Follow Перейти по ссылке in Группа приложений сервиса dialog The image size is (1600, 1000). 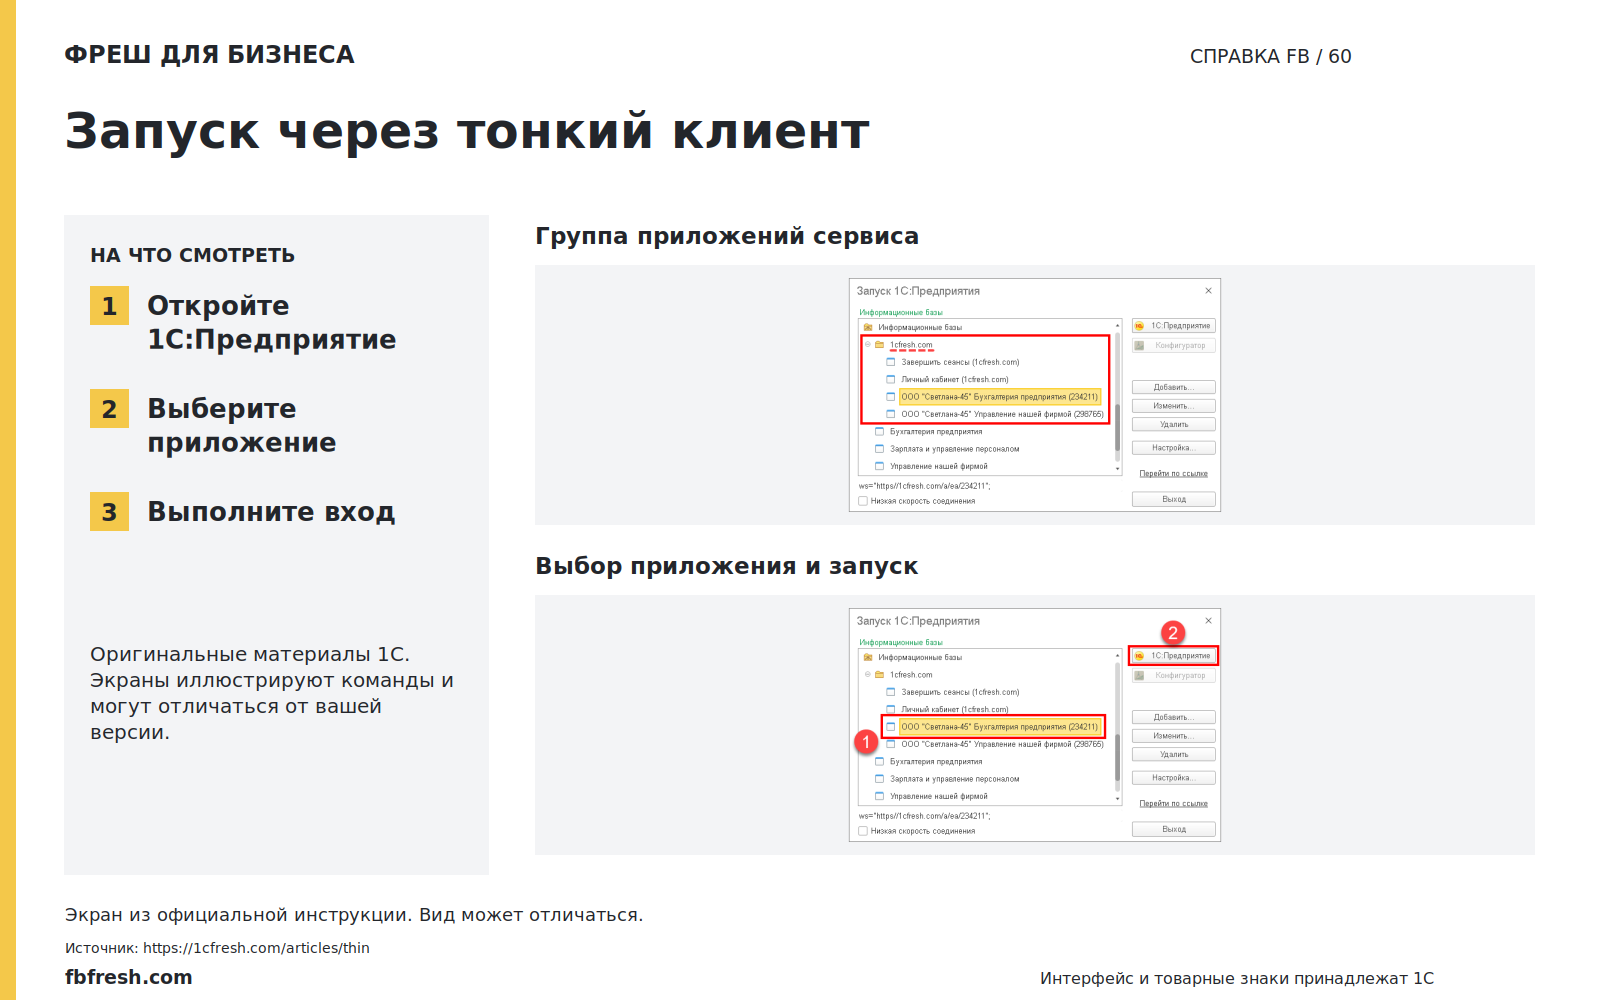[1173, 474]
